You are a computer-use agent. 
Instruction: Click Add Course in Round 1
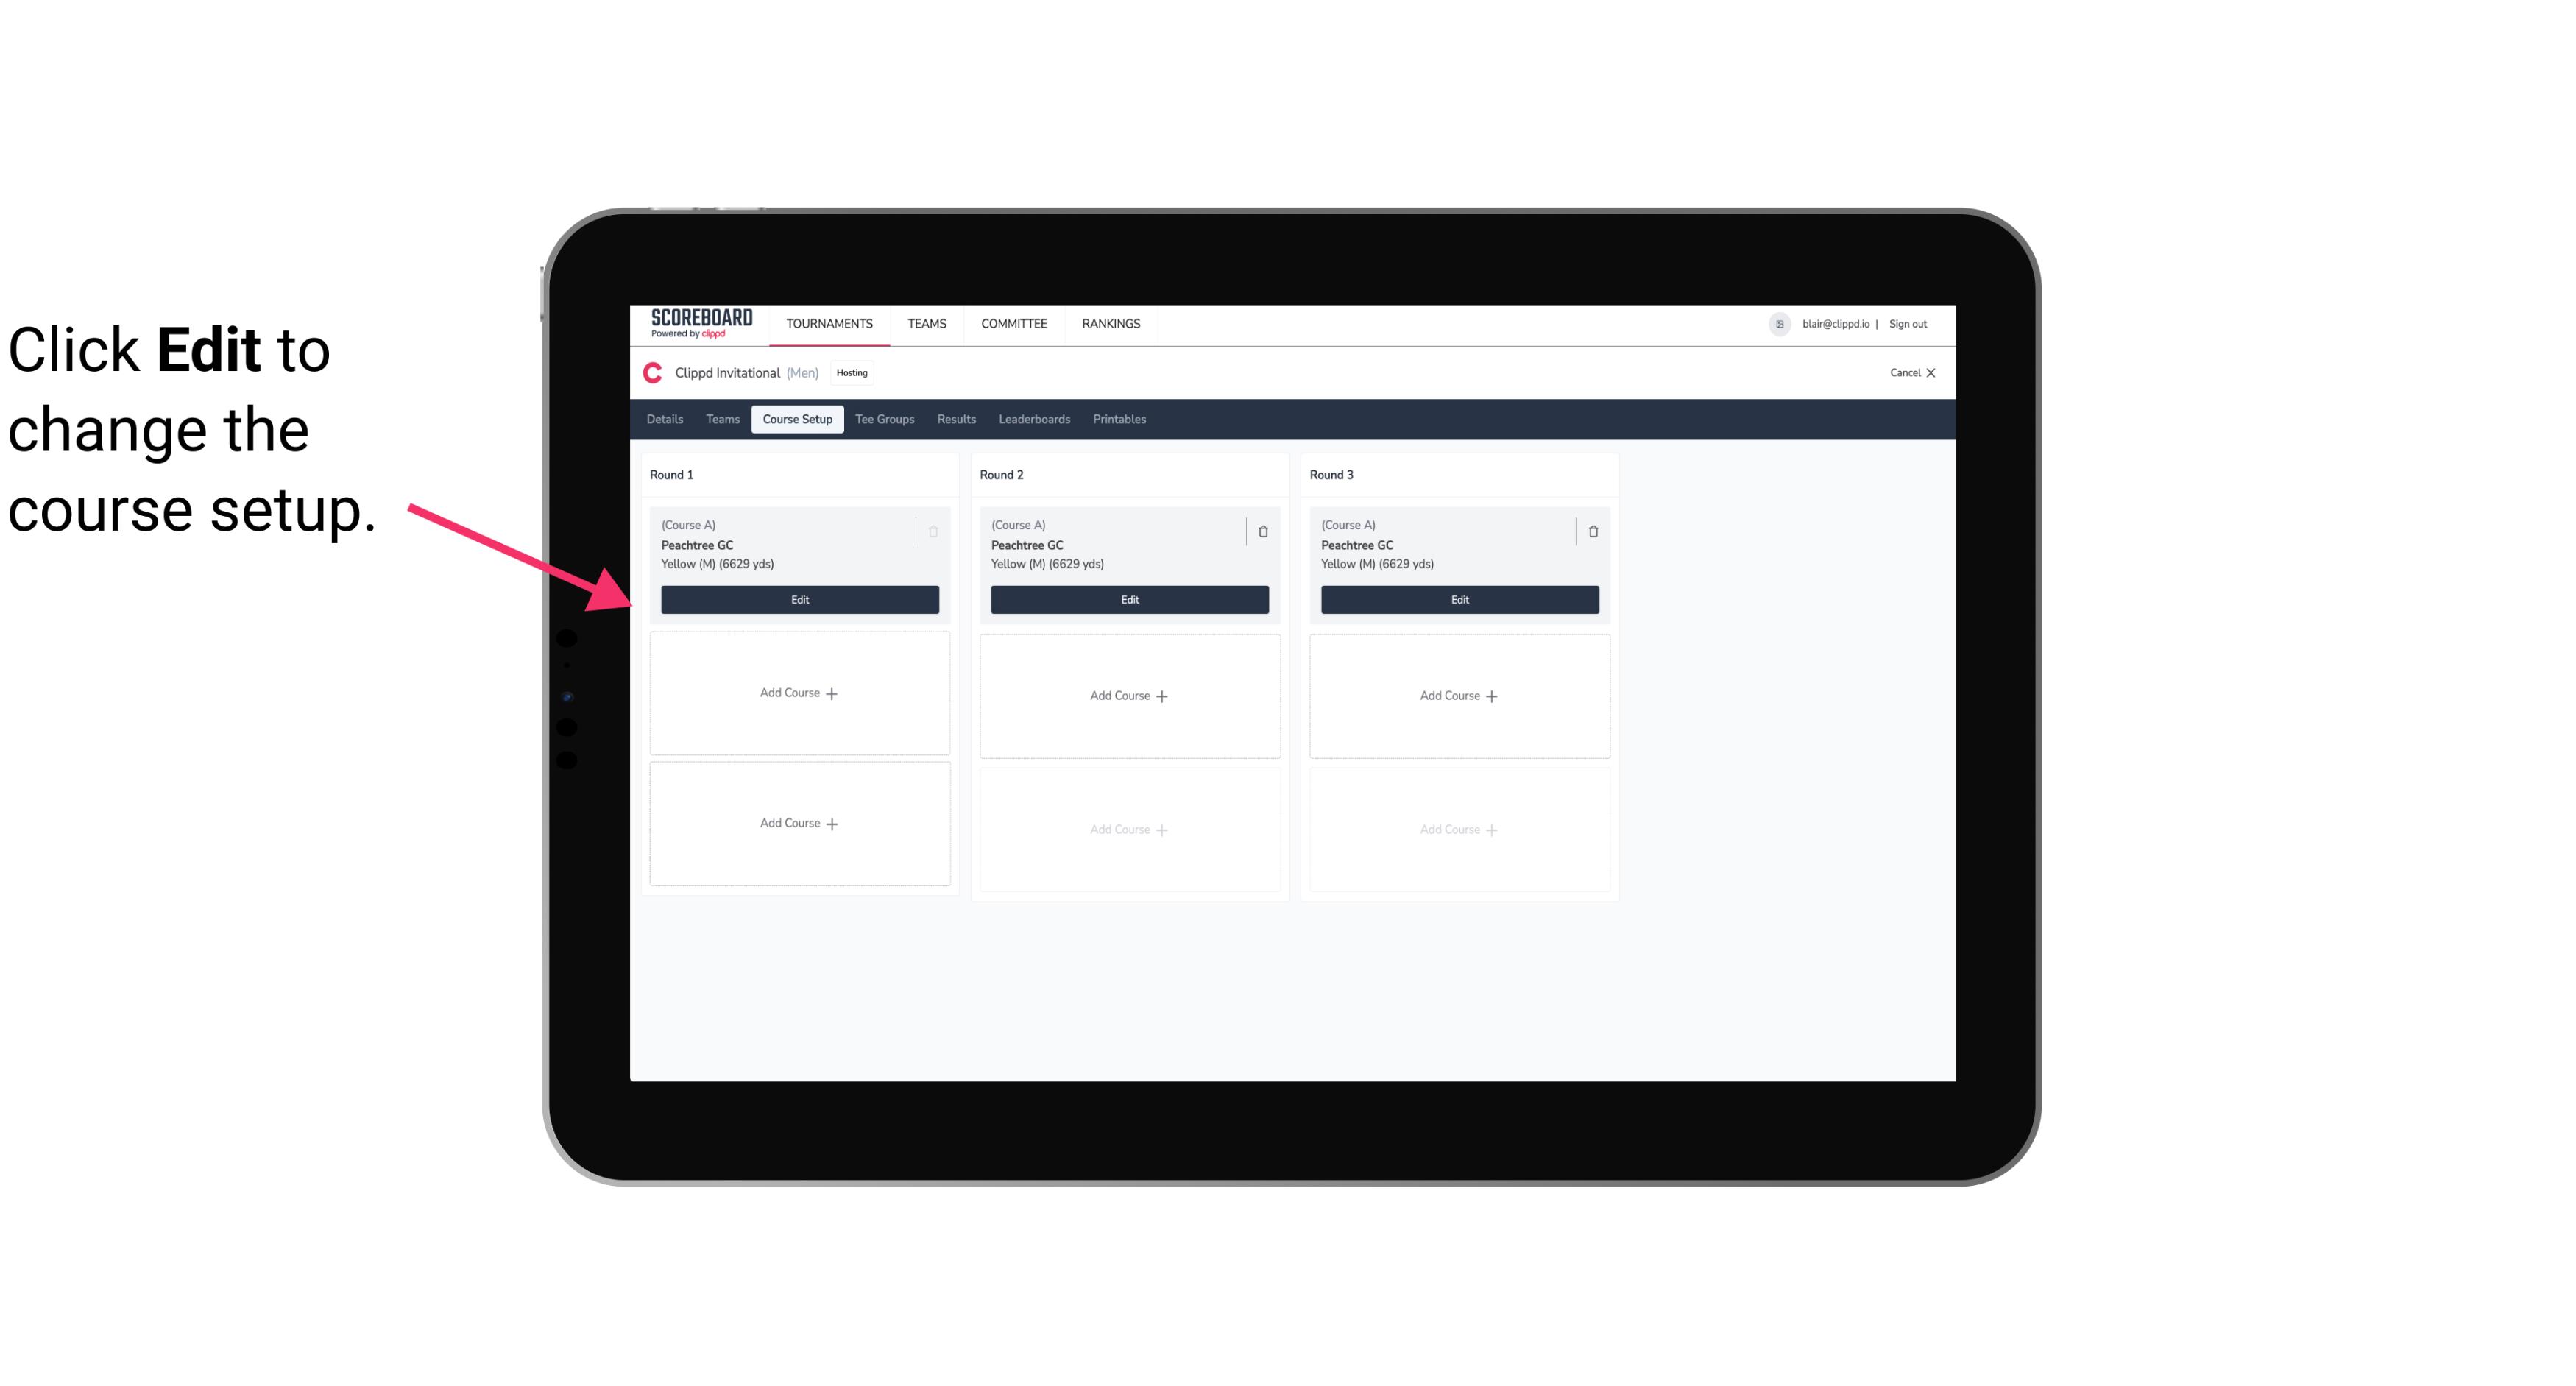(799, 693)
